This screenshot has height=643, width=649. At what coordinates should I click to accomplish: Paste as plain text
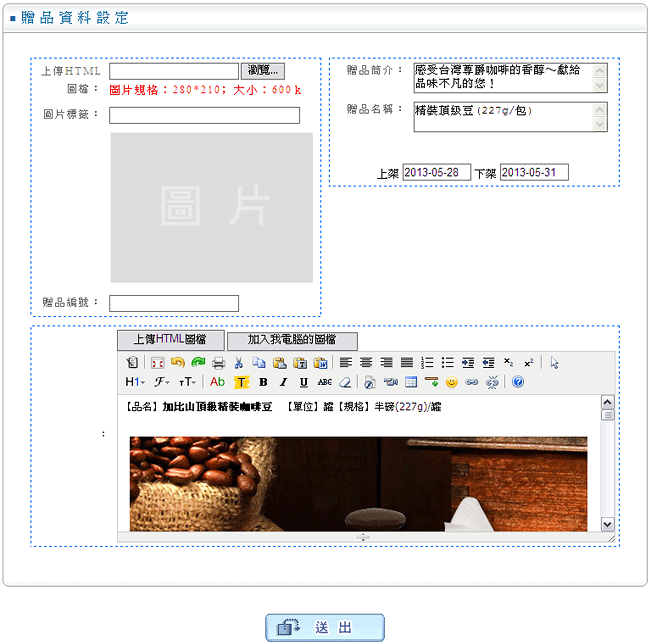tap(300, 363)
